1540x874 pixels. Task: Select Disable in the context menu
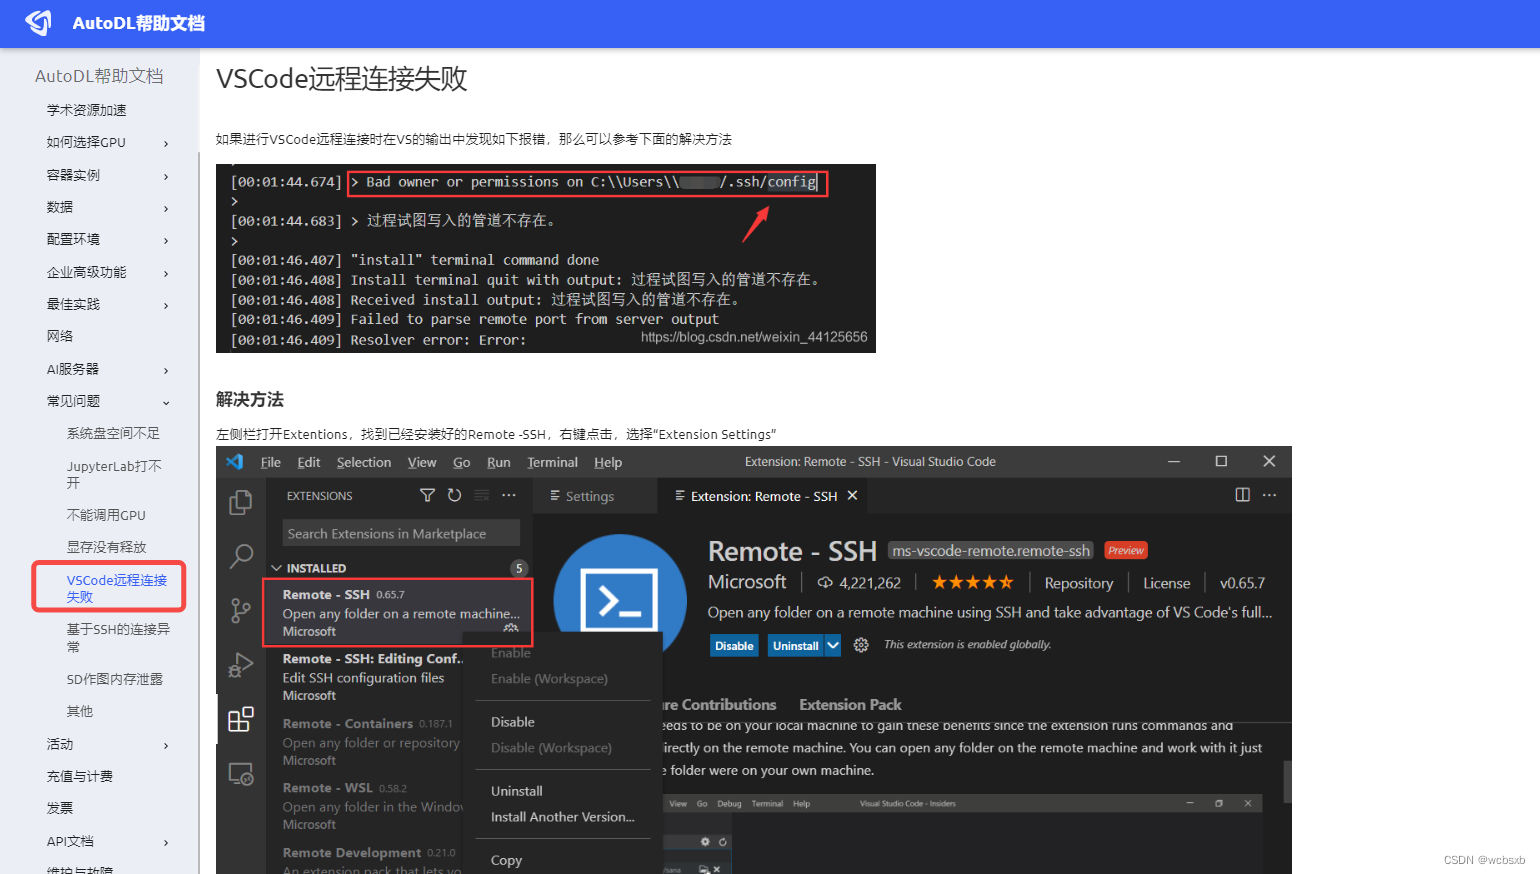[513, 722]
